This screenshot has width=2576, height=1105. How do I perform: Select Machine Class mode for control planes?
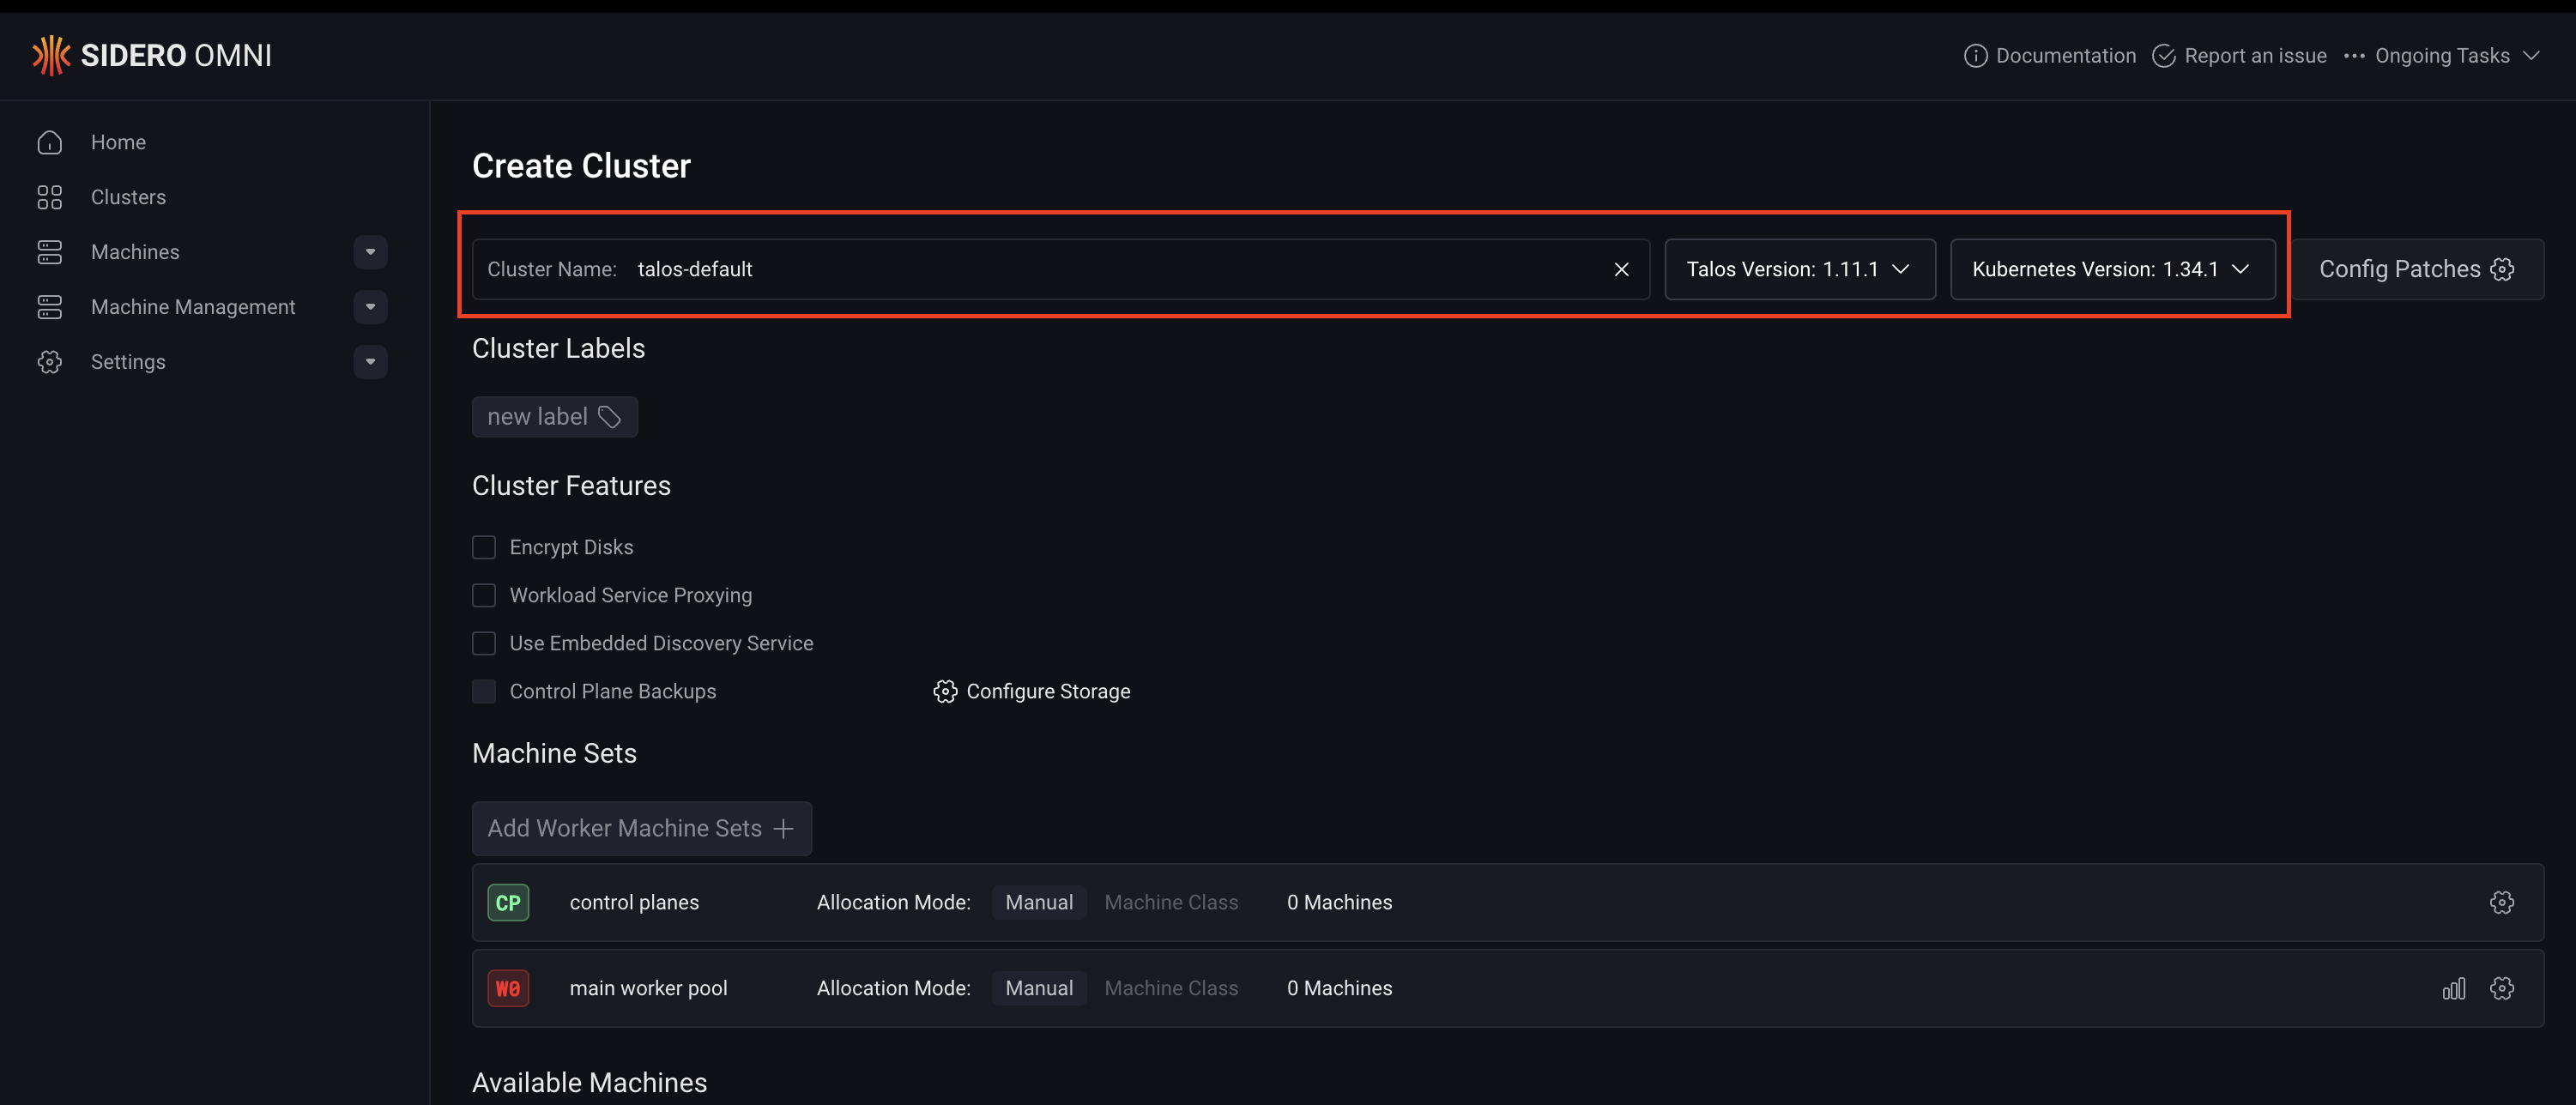[1170, 902]
